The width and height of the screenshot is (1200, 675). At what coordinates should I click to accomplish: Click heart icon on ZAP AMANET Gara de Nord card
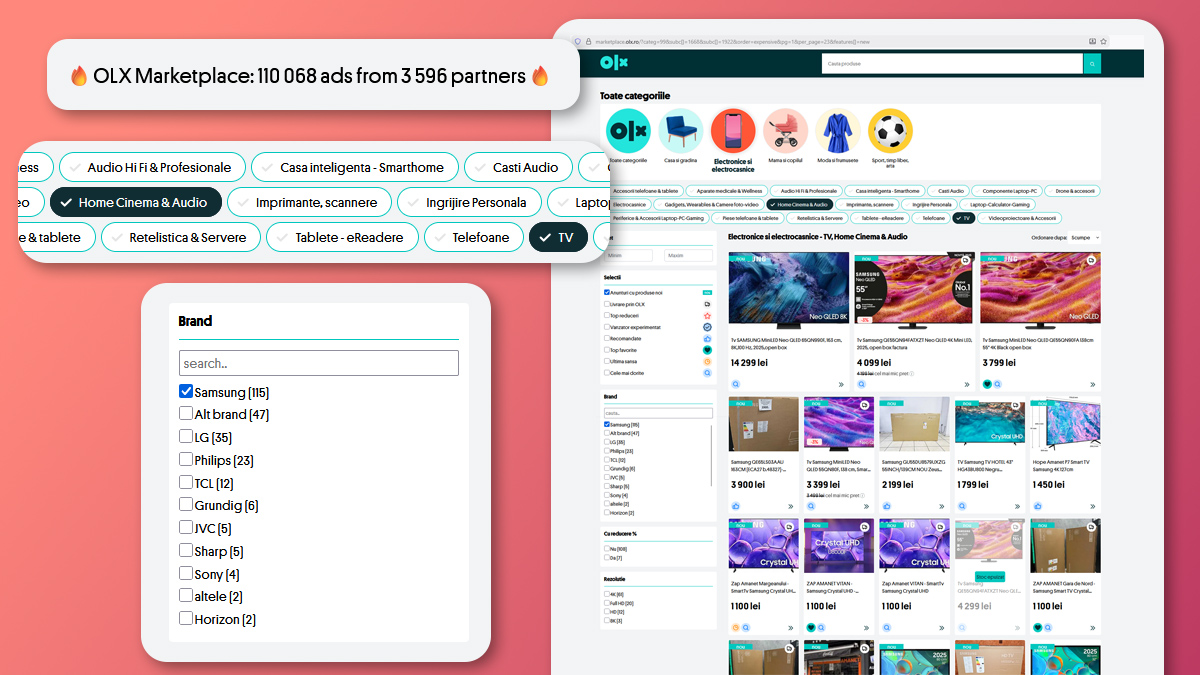click(x=1037, y=627)
